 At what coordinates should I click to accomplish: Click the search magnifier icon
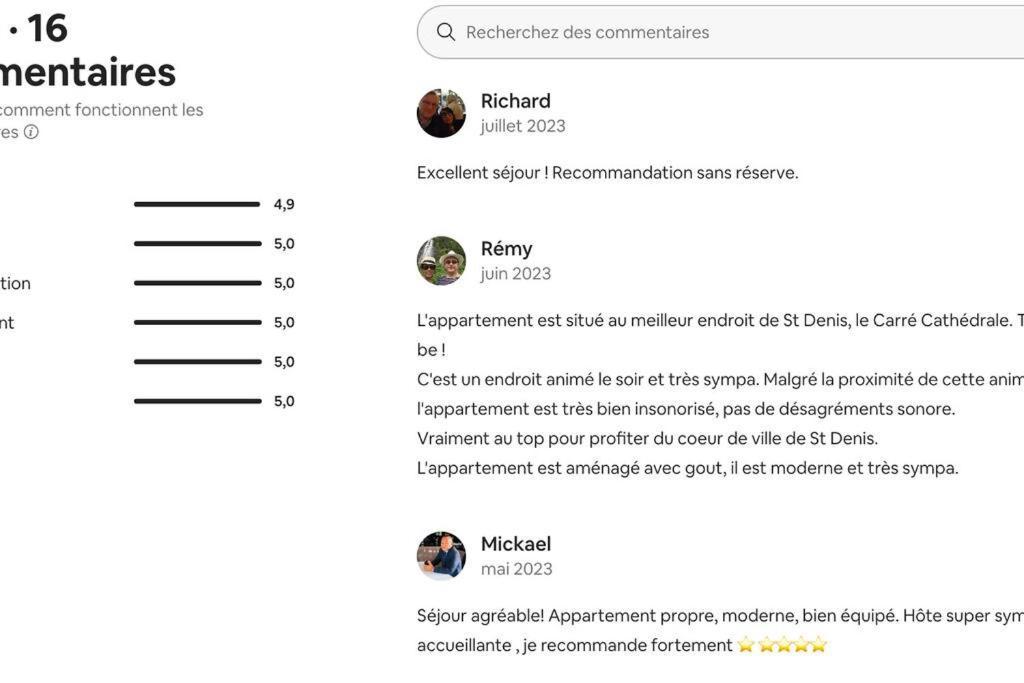click(x=446, y=32)
